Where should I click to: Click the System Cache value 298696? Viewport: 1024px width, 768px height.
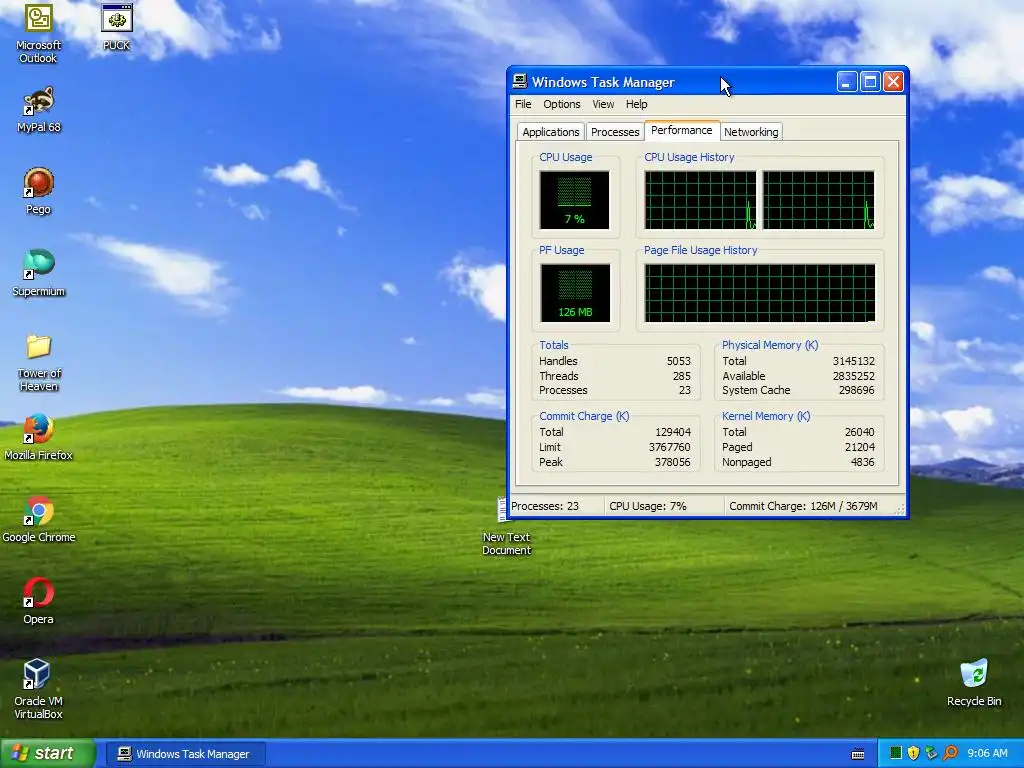856,391
